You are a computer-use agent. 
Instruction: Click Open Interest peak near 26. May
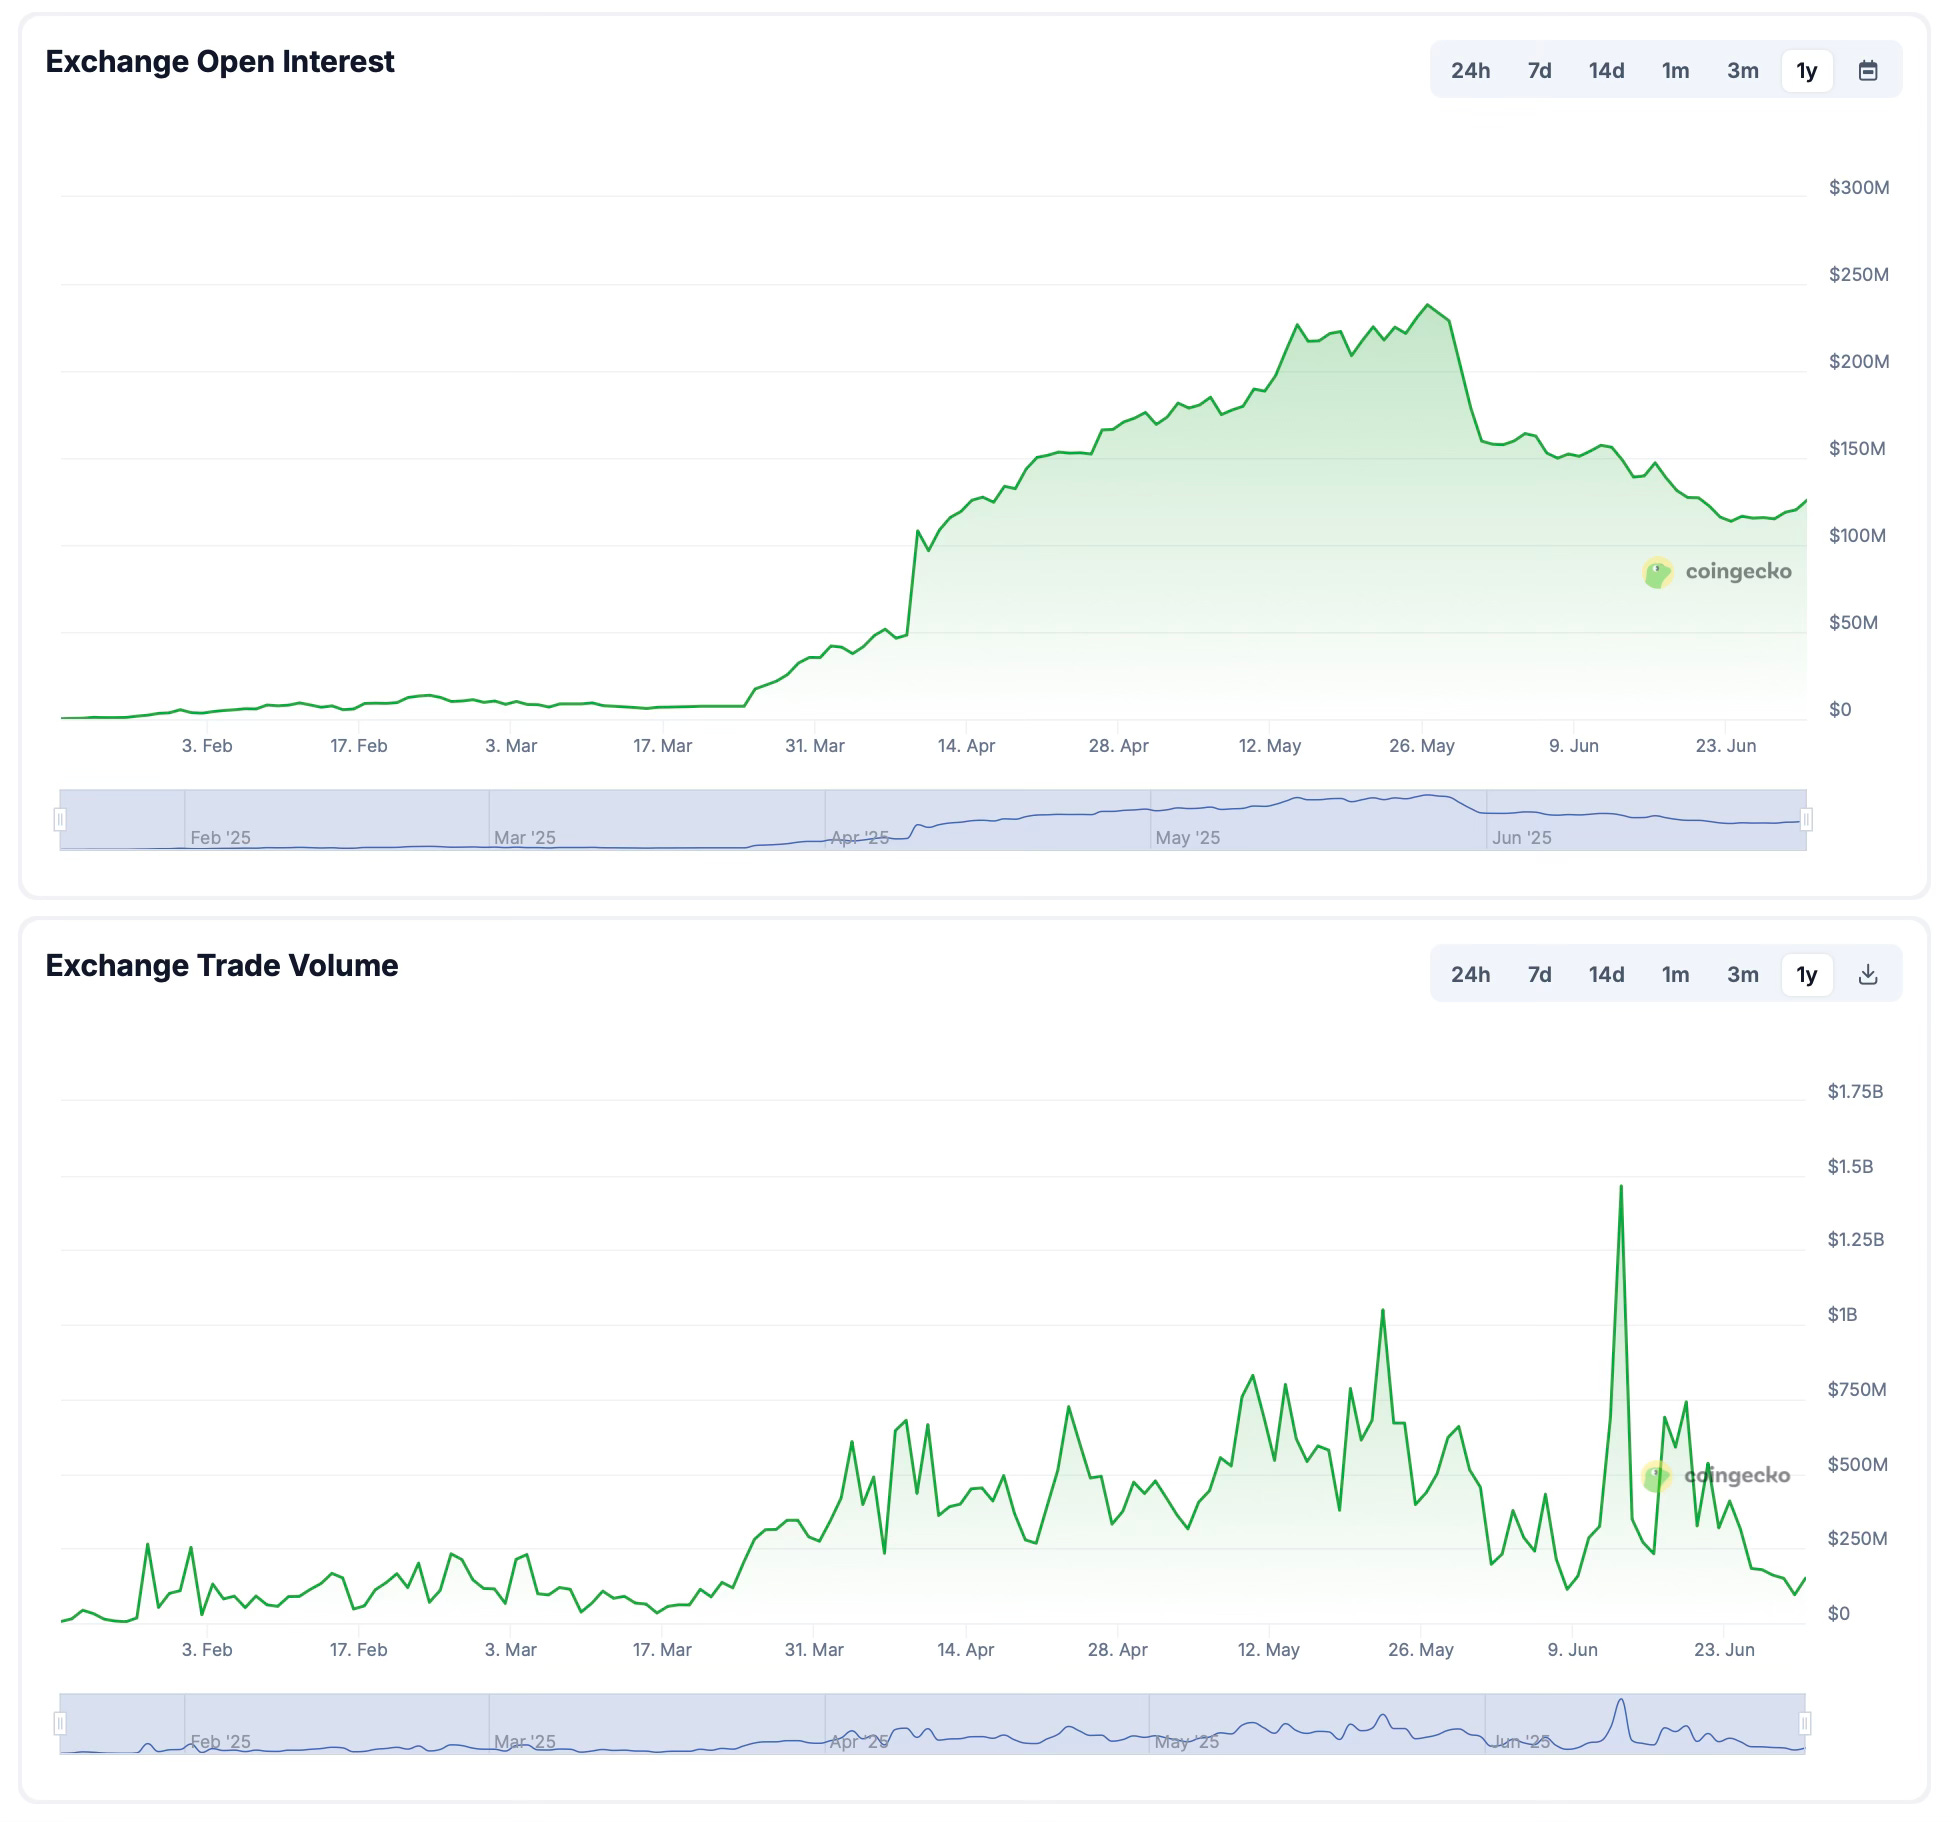tap(1427, 305)
